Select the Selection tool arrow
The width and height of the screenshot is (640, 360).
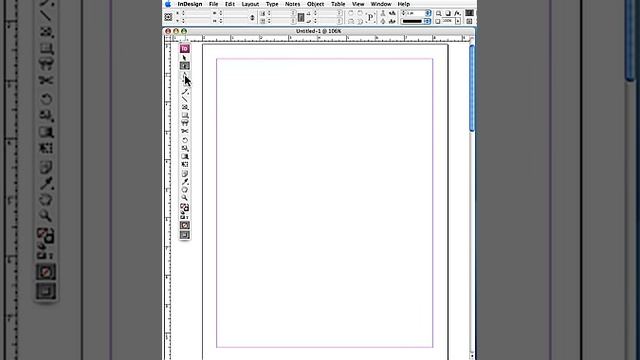[x=184, y=58]
